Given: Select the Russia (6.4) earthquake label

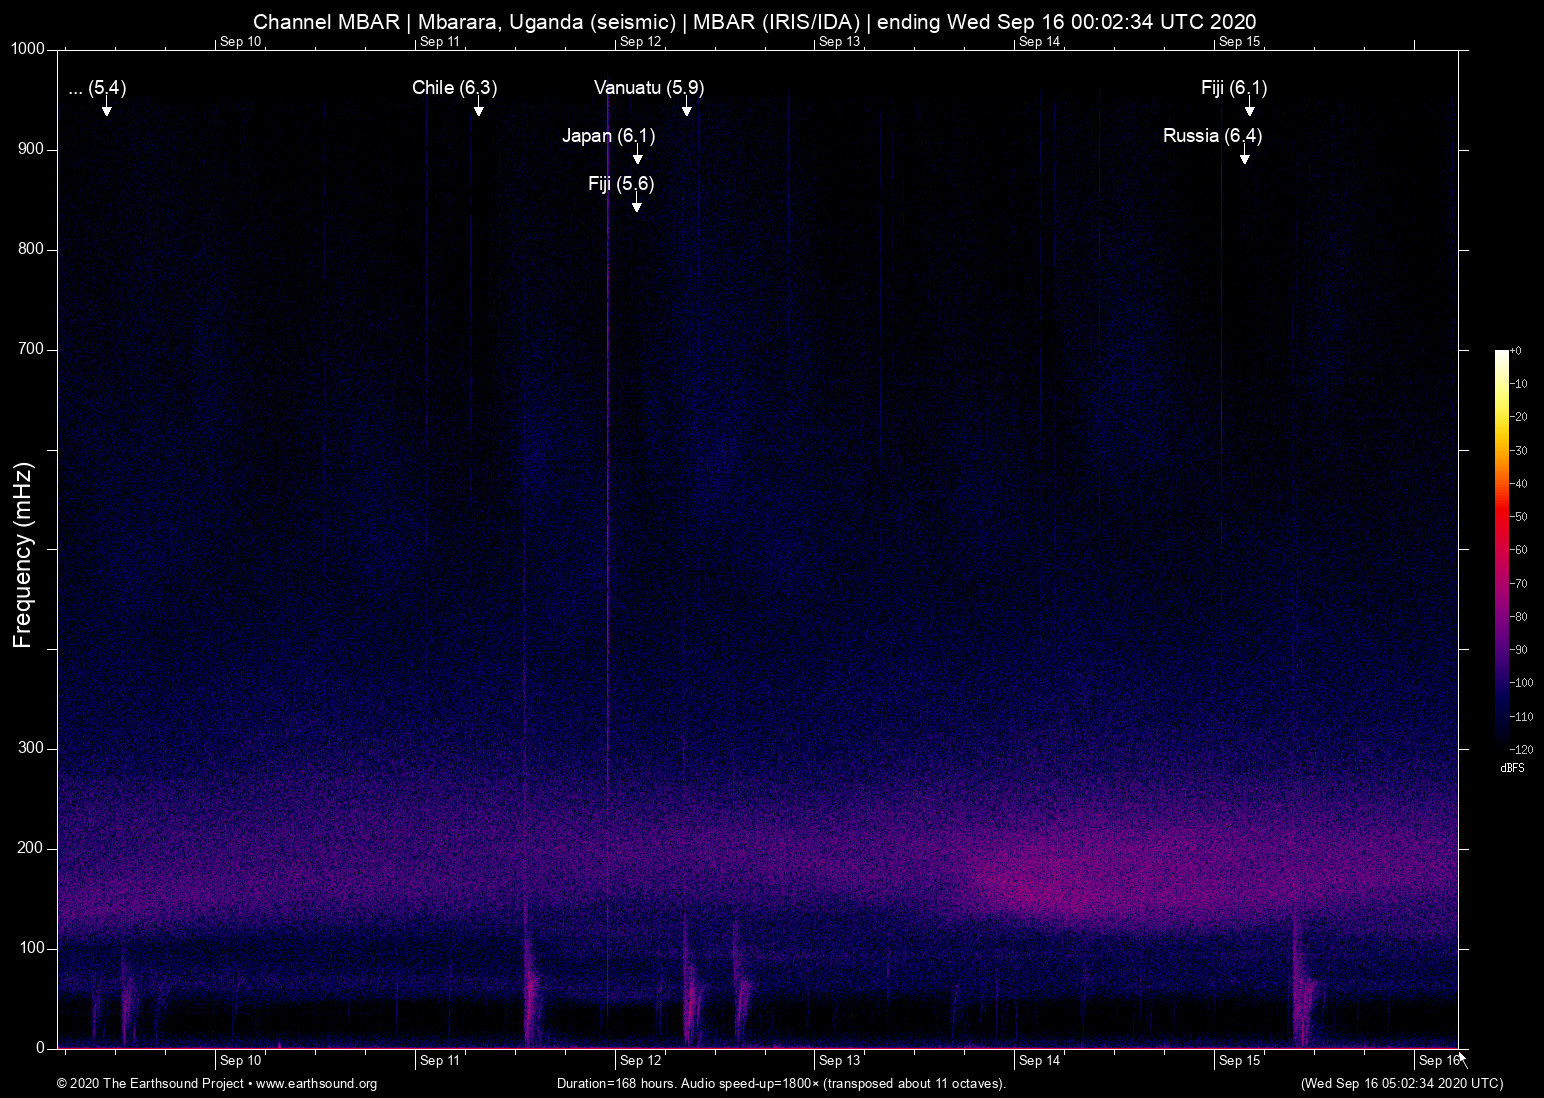Looking at the screenshot, I should click(x=1212, y=135).
